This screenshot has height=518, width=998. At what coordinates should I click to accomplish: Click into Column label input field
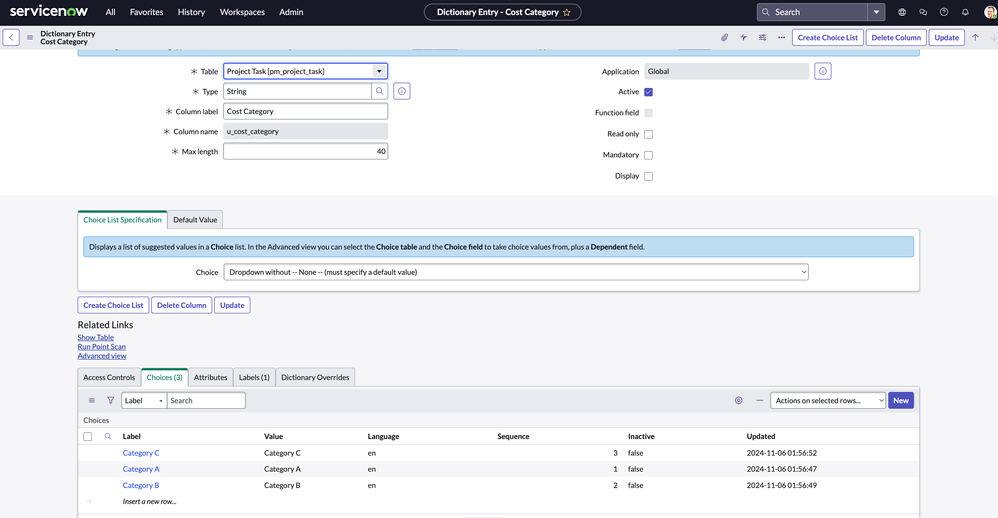pos(306,111)
